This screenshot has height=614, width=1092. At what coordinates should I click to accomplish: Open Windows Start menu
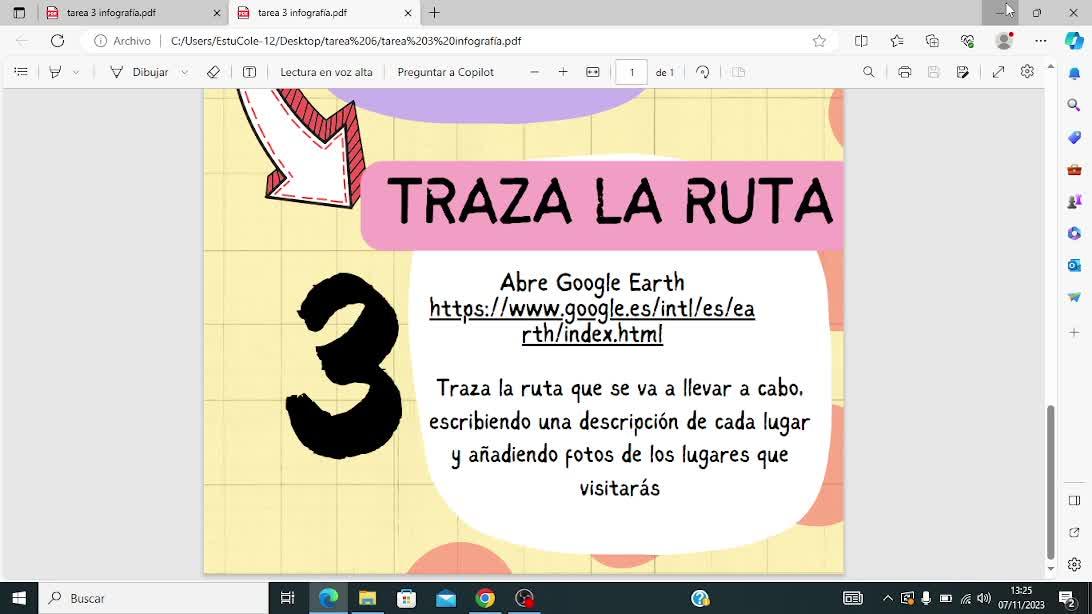tap(19, 598)
